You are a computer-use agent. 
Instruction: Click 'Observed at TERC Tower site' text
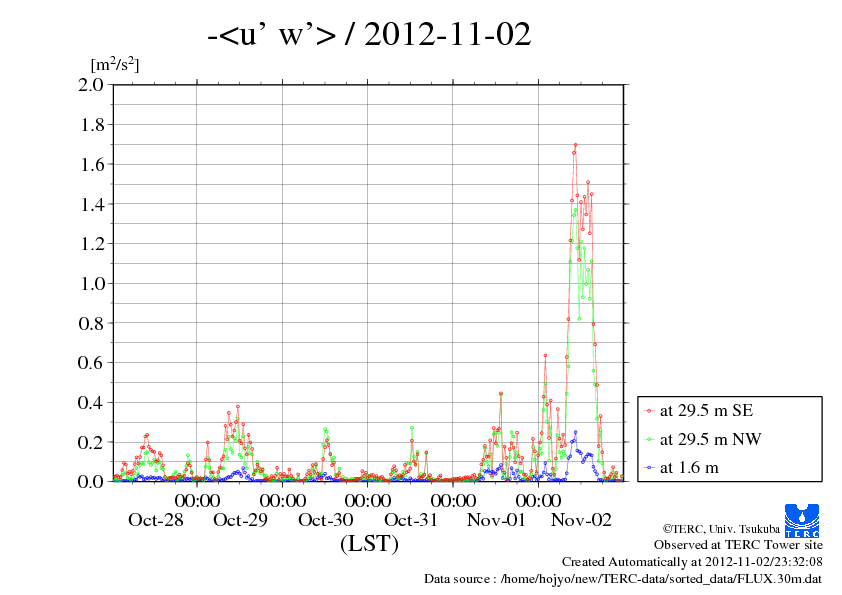click(x=738, y=545)
